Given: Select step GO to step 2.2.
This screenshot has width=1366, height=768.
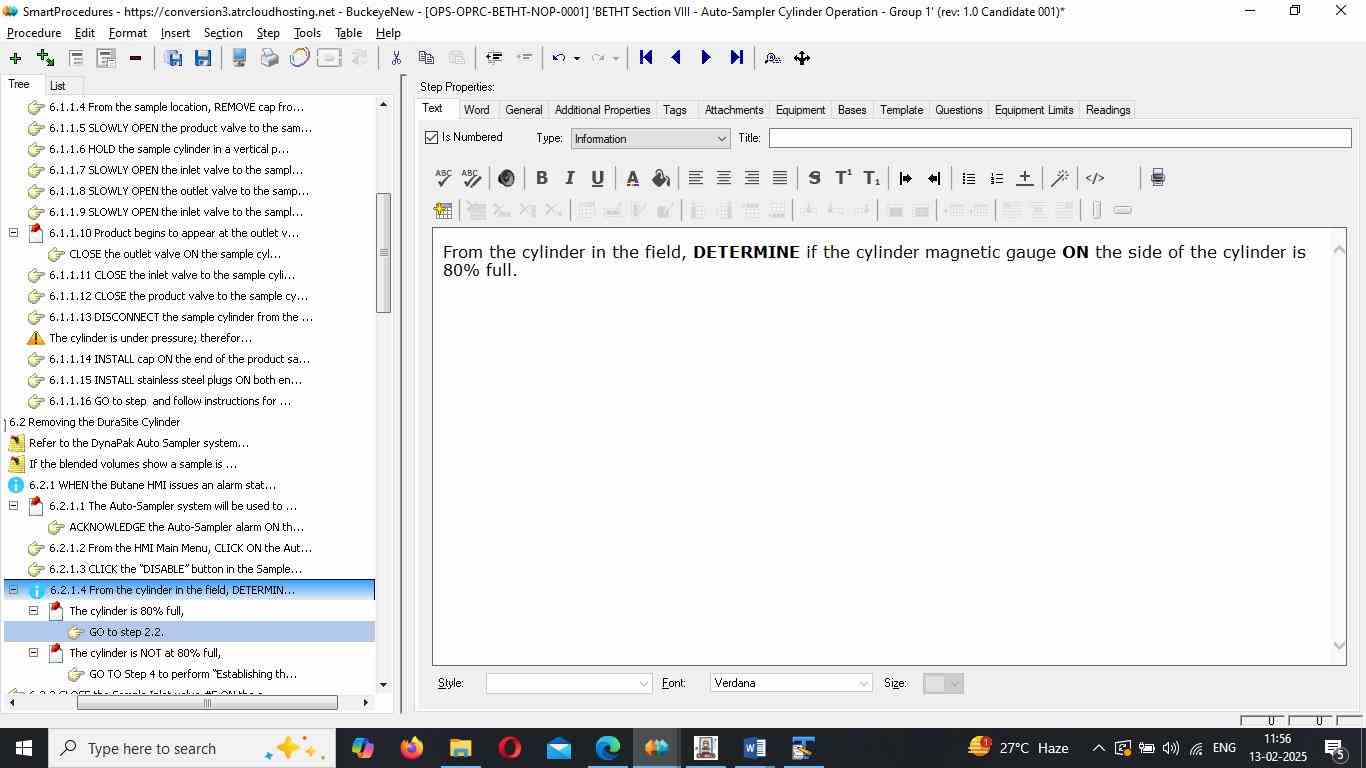Looking at the screenshot, I should 126,632.
